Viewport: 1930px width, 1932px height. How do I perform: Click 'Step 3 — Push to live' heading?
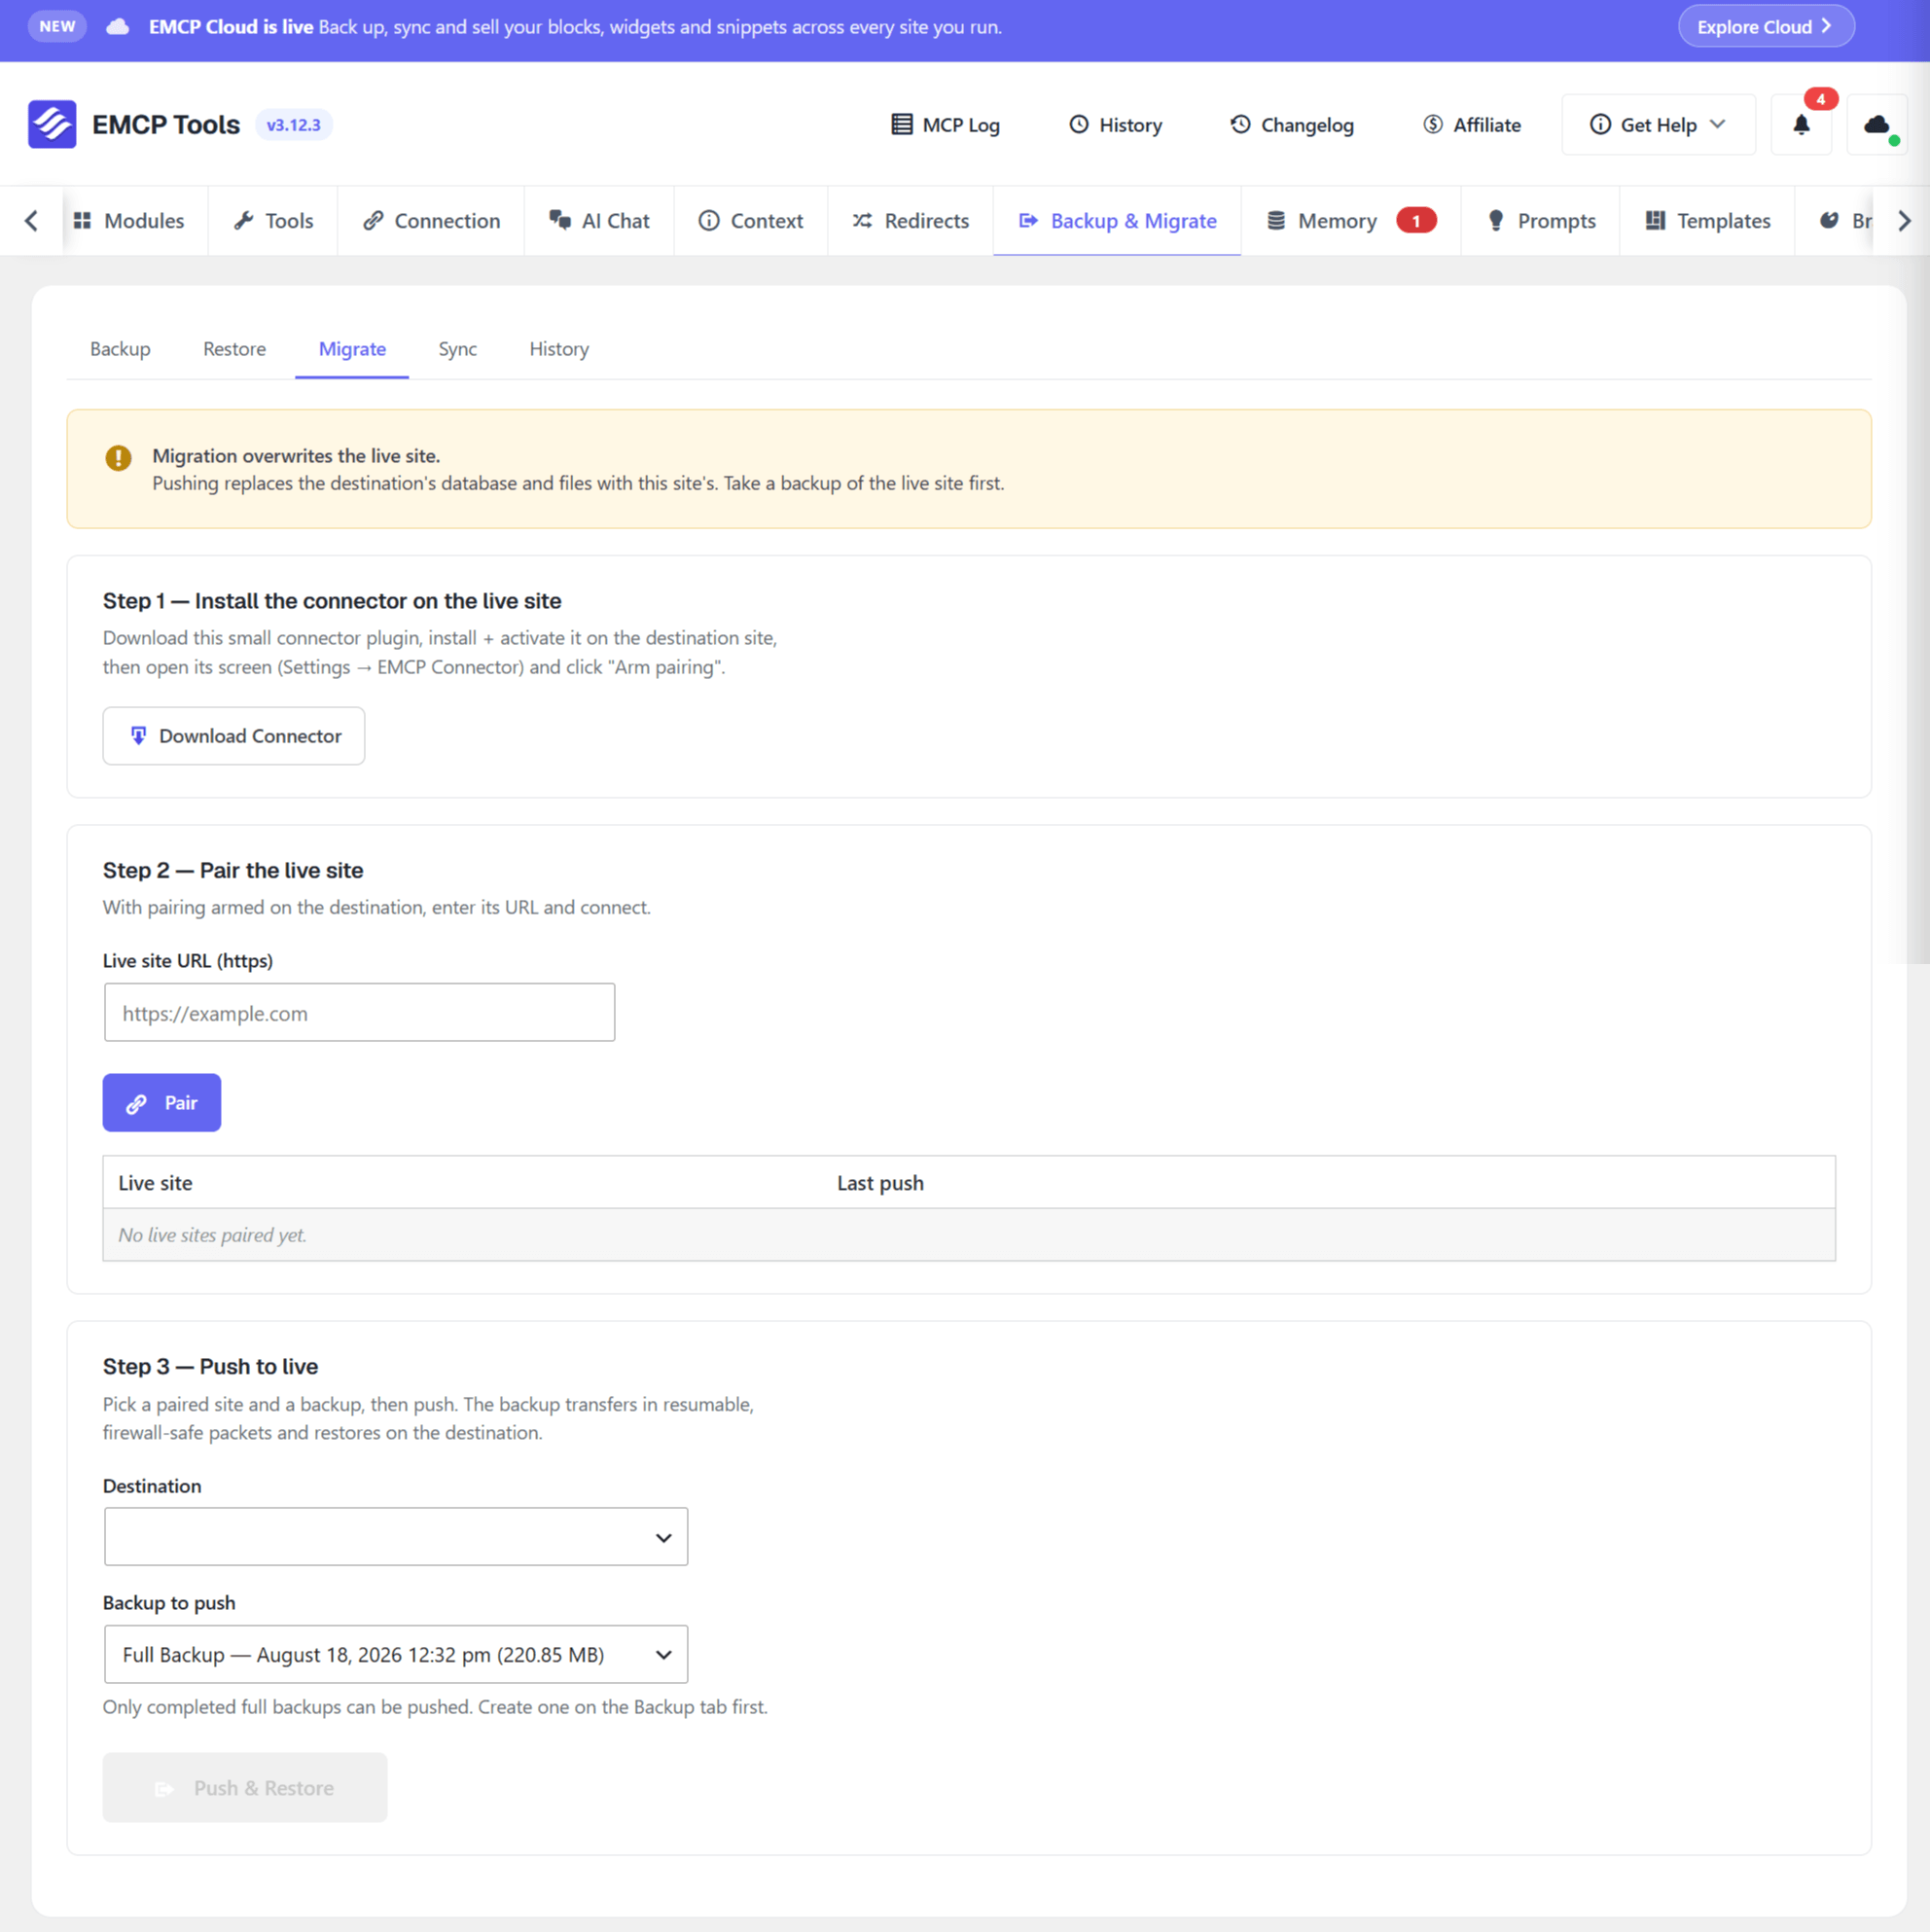(210, 1366)
